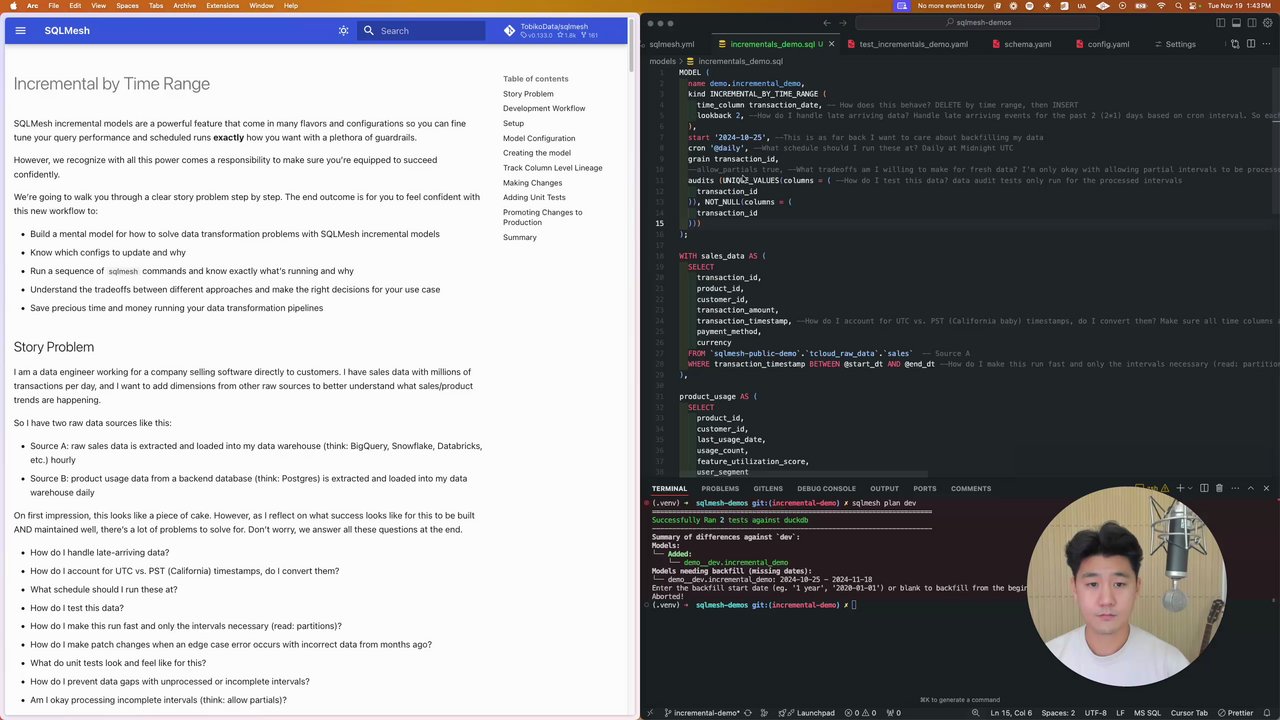This screenshot has width=1280, height=720.
Task: Jump to Development Workflow section
Action: 544,108
